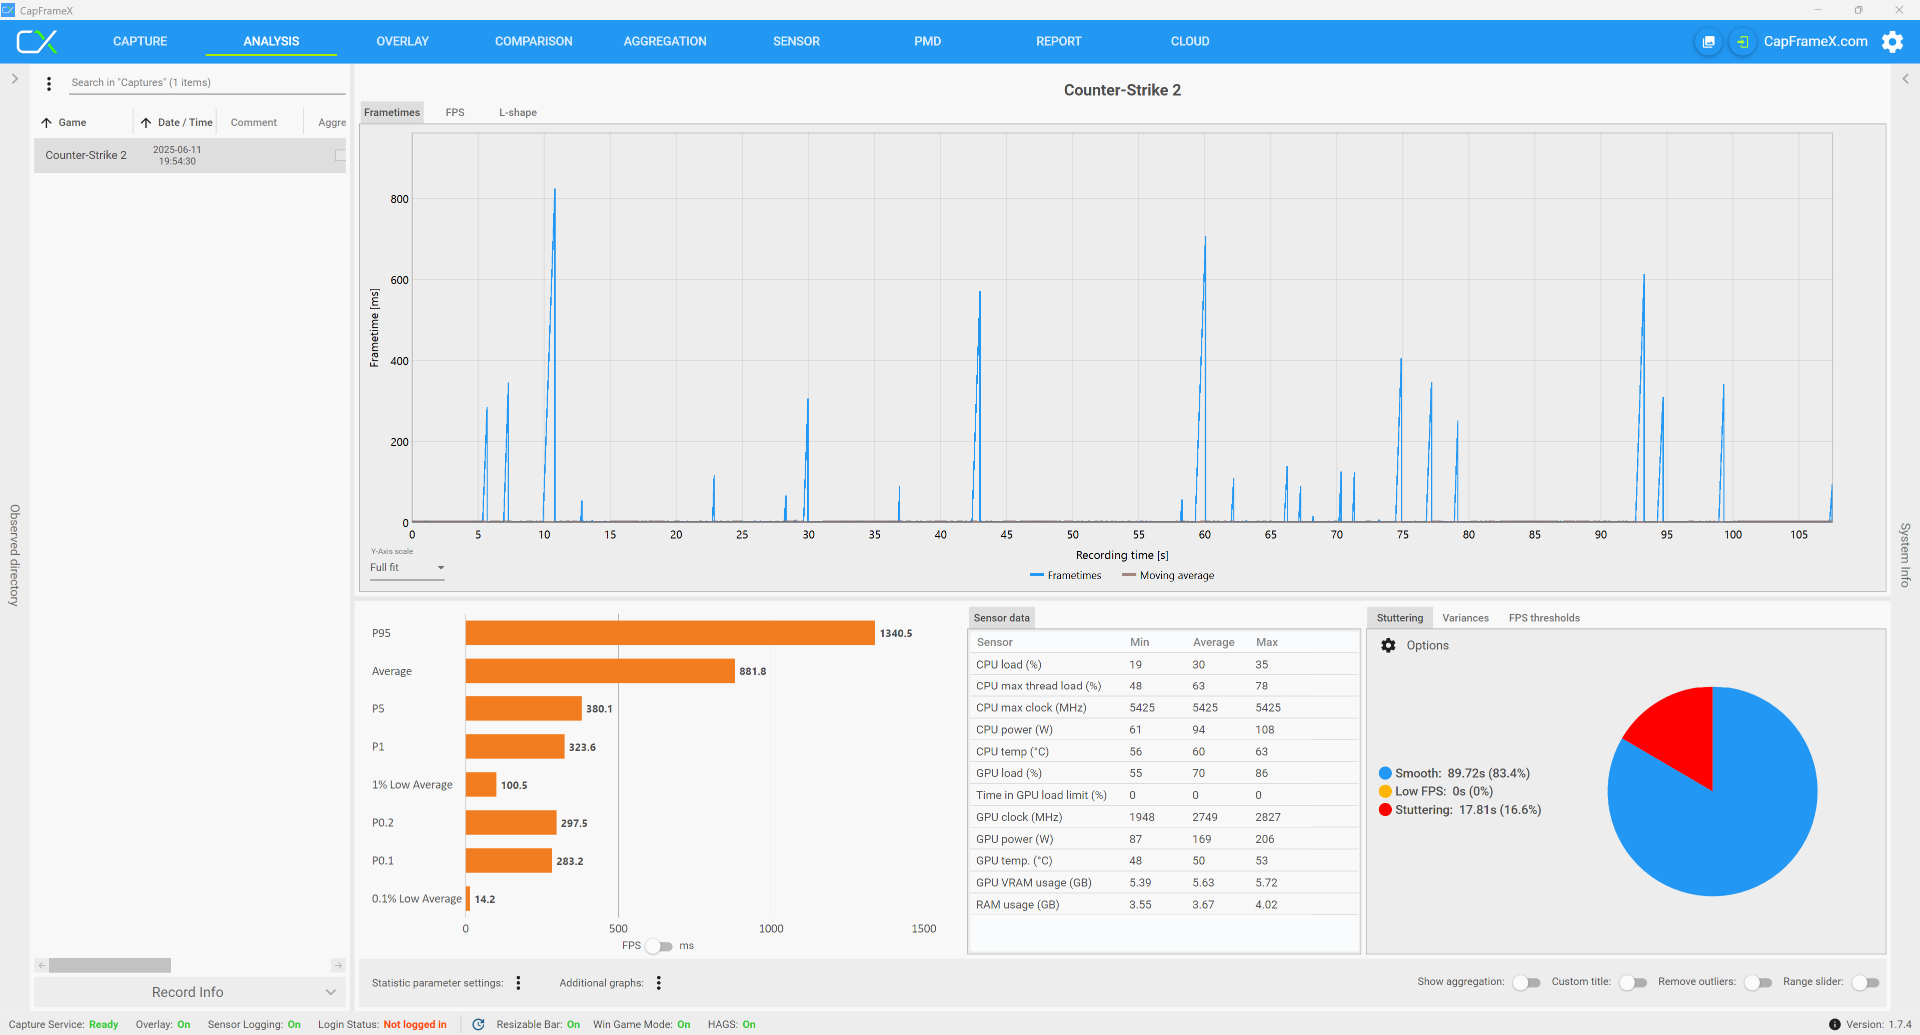This screenshot has width=1920, height=1035.
Task: Open Statistic parameter settings three-dot menu
Action: coord(518,983)
